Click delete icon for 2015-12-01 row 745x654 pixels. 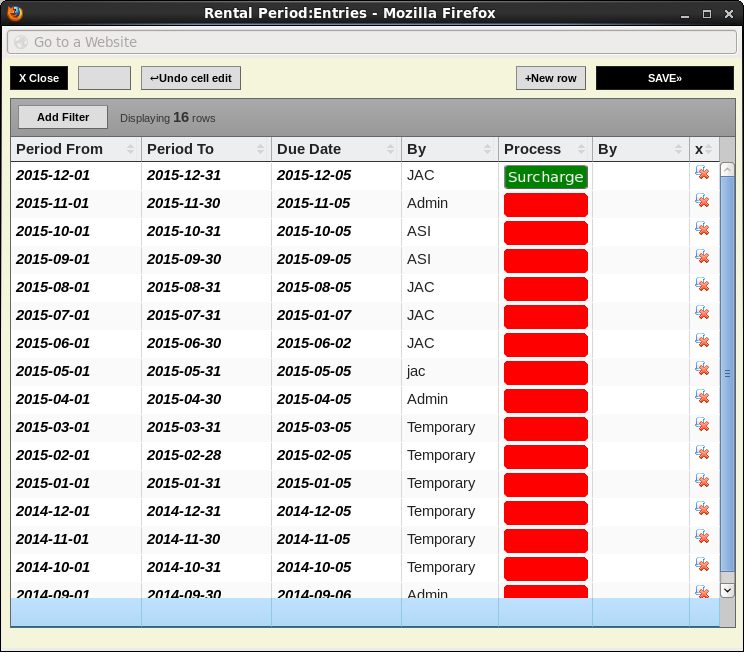[702, 174]
